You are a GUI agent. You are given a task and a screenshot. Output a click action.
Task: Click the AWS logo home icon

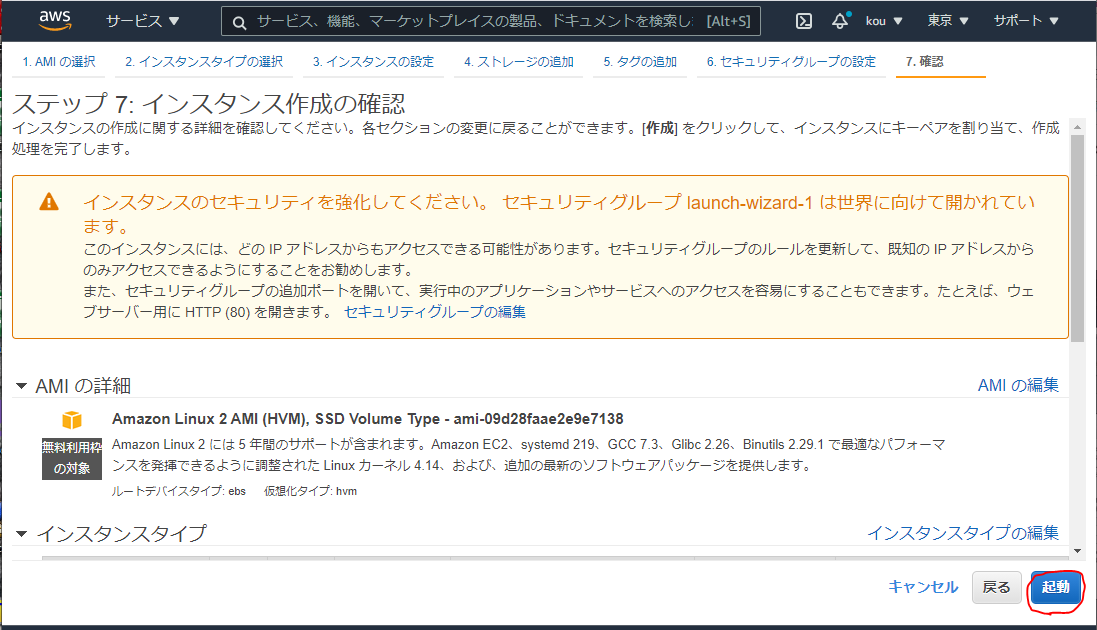55,21
